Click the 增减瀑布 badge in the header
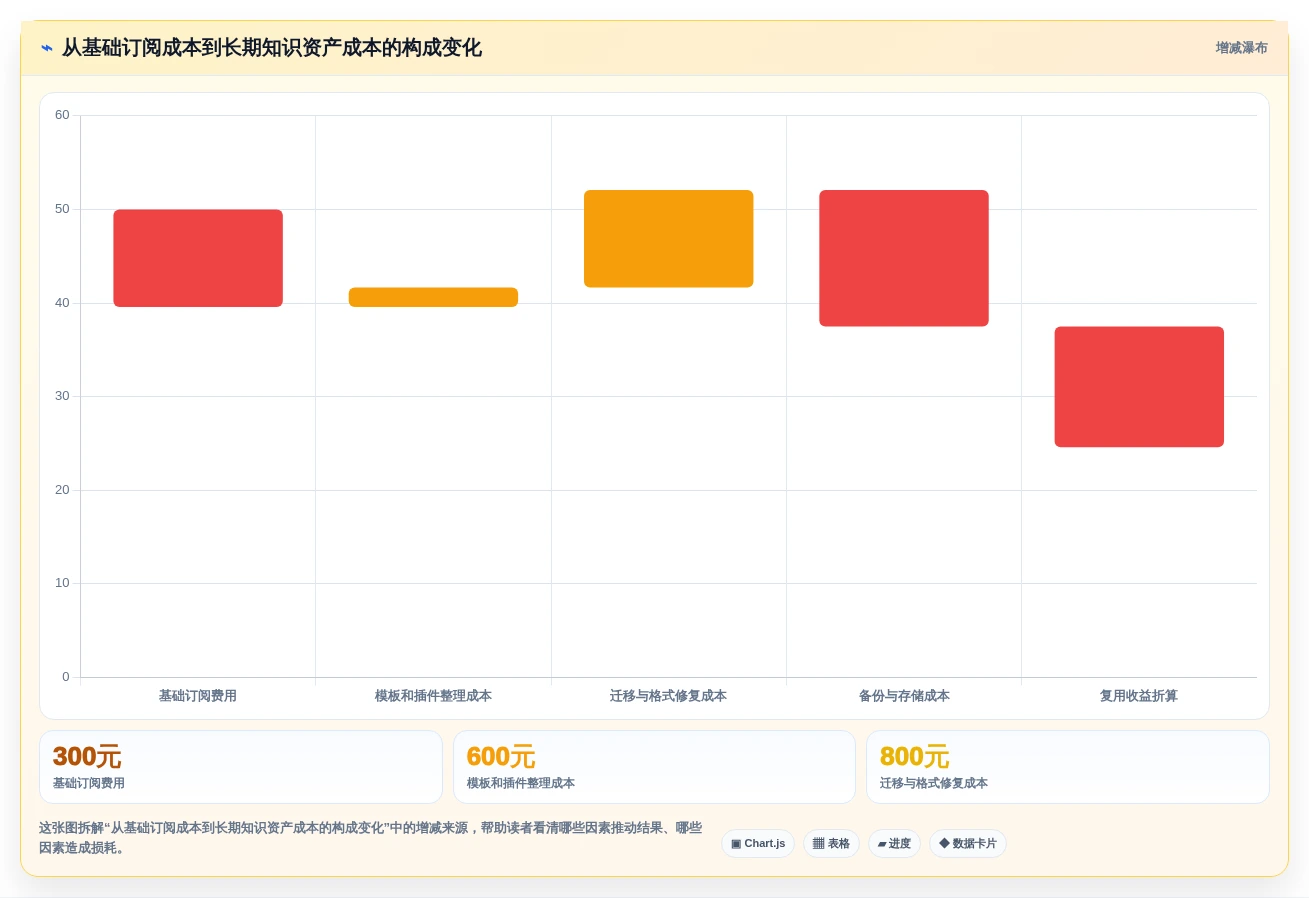The image size is (1309, 898). click(1241, 48)
